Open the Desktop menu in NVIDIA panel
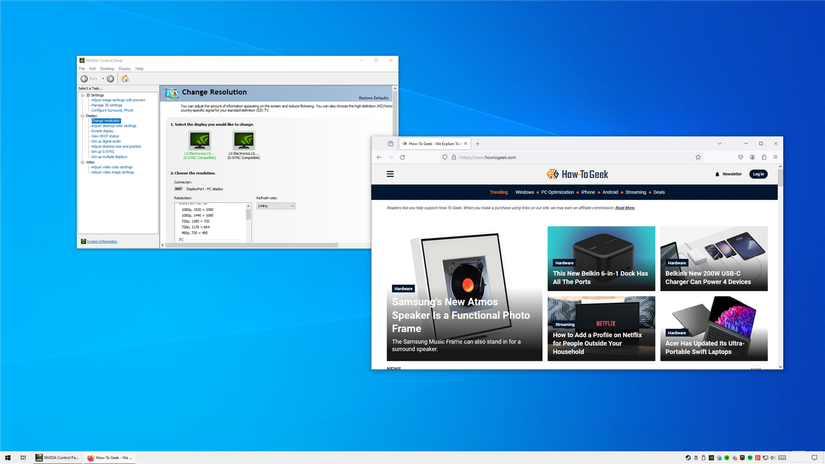825x464 pixels. (x=107, y=69)
